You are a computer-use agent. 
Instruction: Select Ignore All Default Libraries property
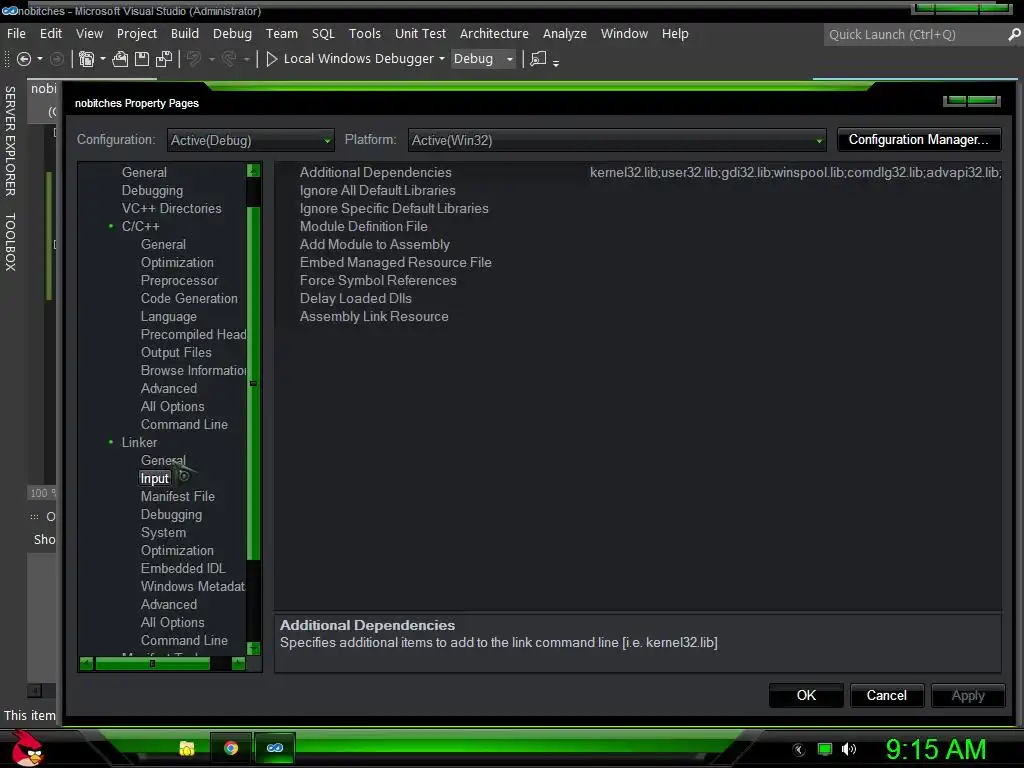click(377, 191)
